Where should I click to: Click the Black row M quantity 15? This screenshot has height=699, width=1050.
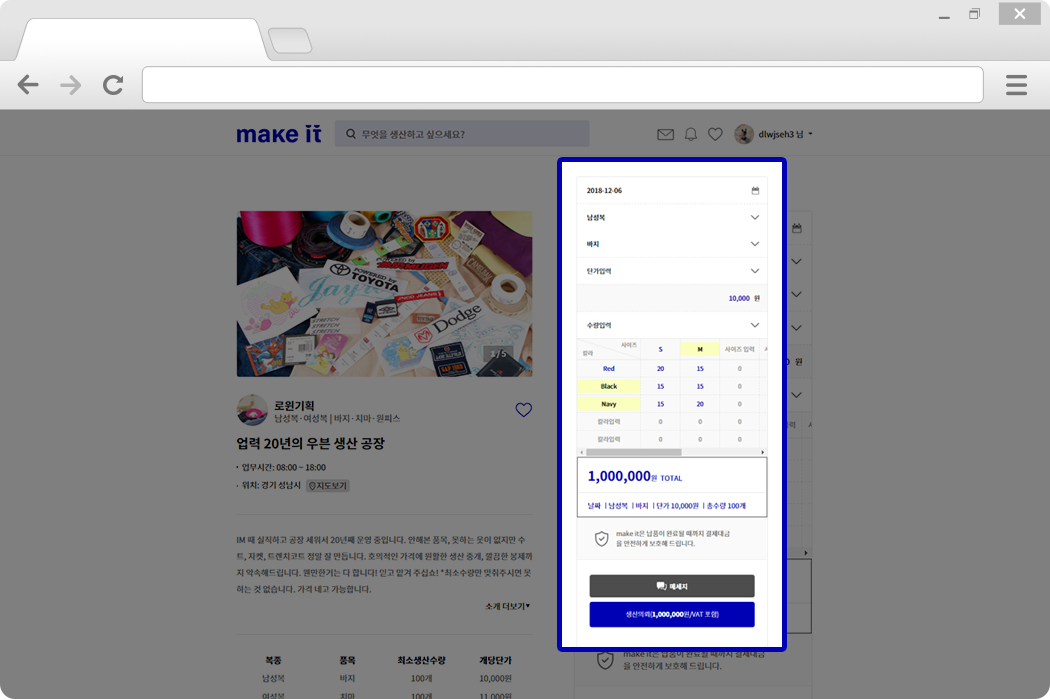[700, 386]
